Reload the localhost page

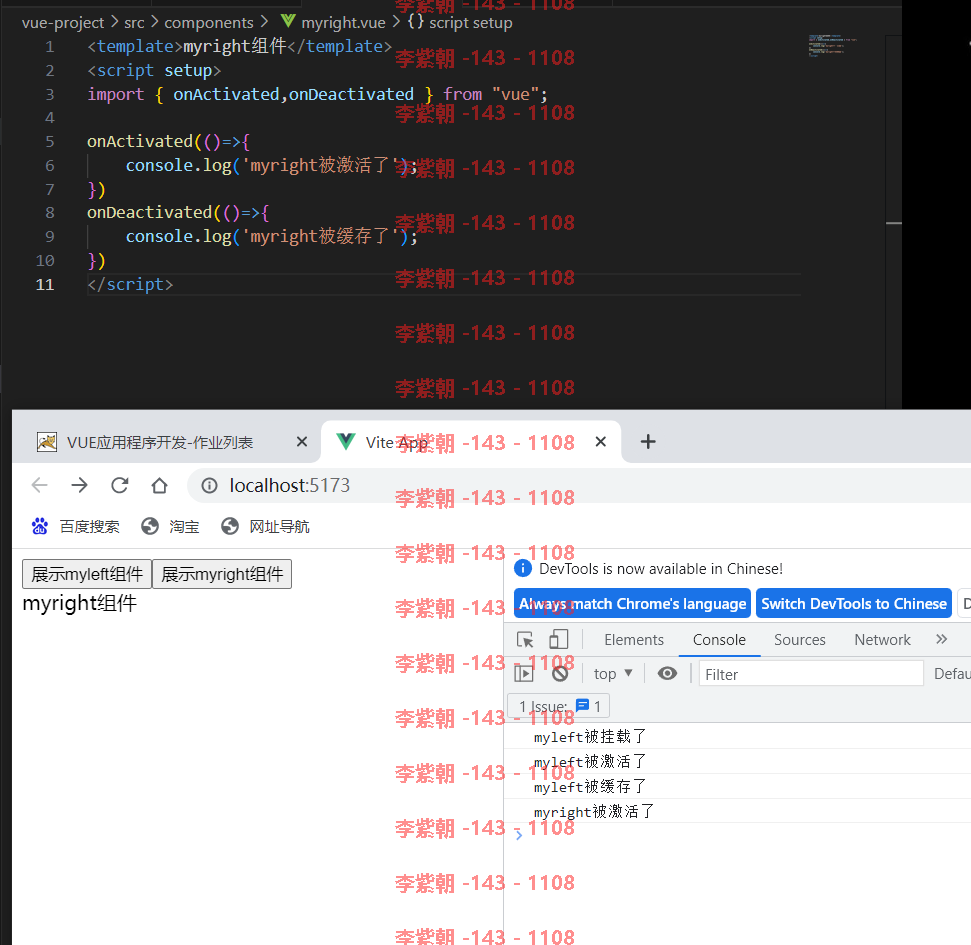click(x=120, y=485)
